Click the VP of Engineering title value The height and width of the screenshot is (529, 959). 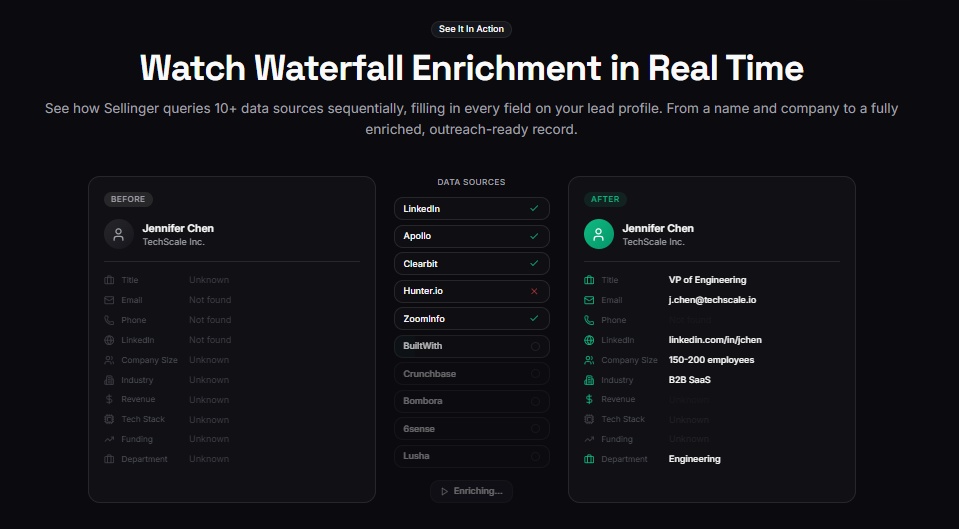tap(708, 280)
